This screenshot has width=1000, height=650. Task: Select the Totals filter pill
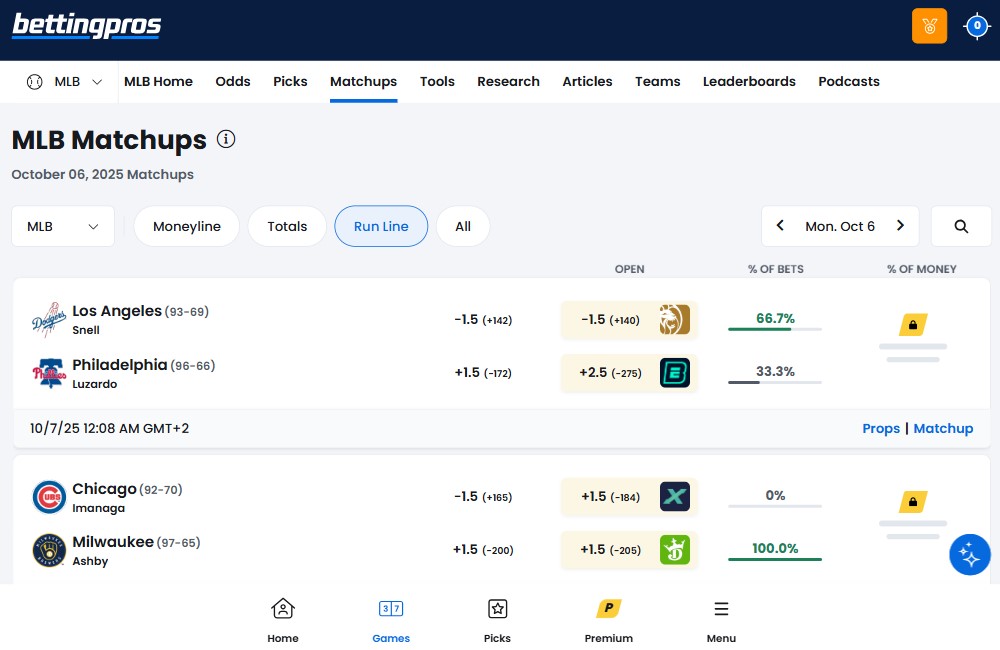click(x=287, y=226)
